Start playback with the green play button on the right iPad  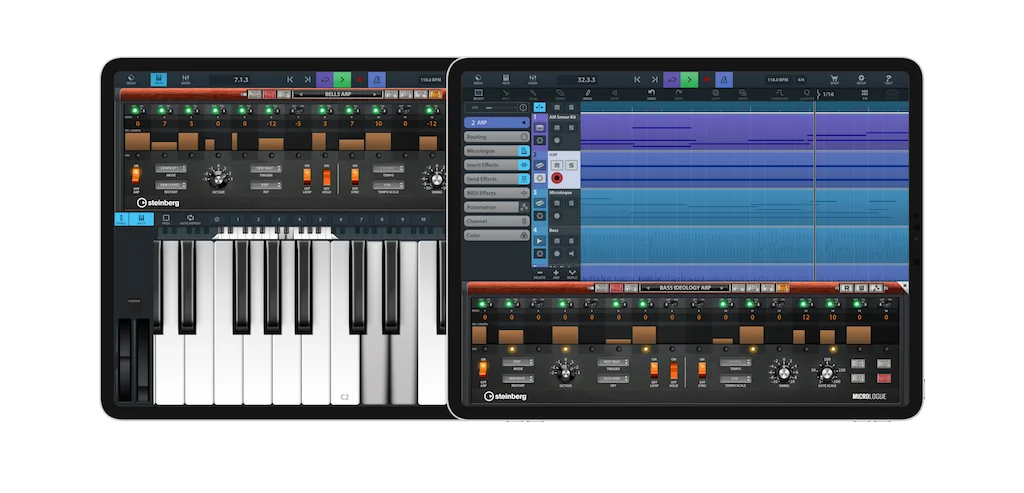coord(689,80)
